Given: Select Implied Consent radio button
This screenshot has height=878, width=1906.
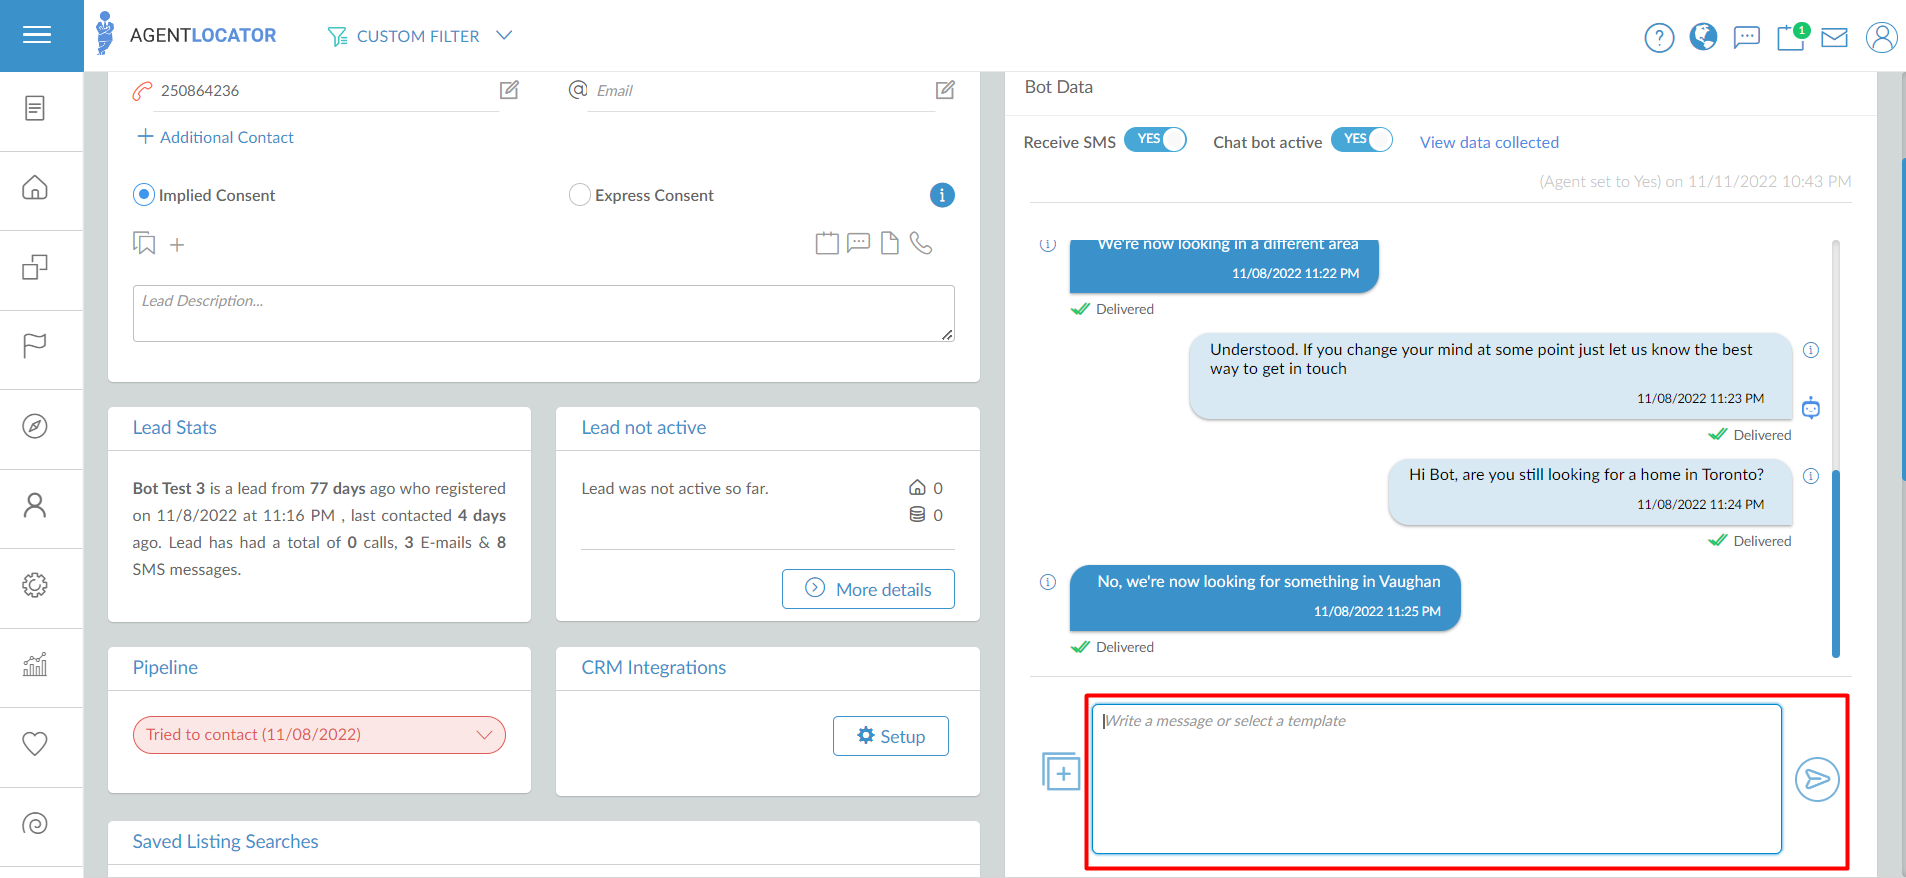Looking at the screenshot, I should tap(144, 195).
